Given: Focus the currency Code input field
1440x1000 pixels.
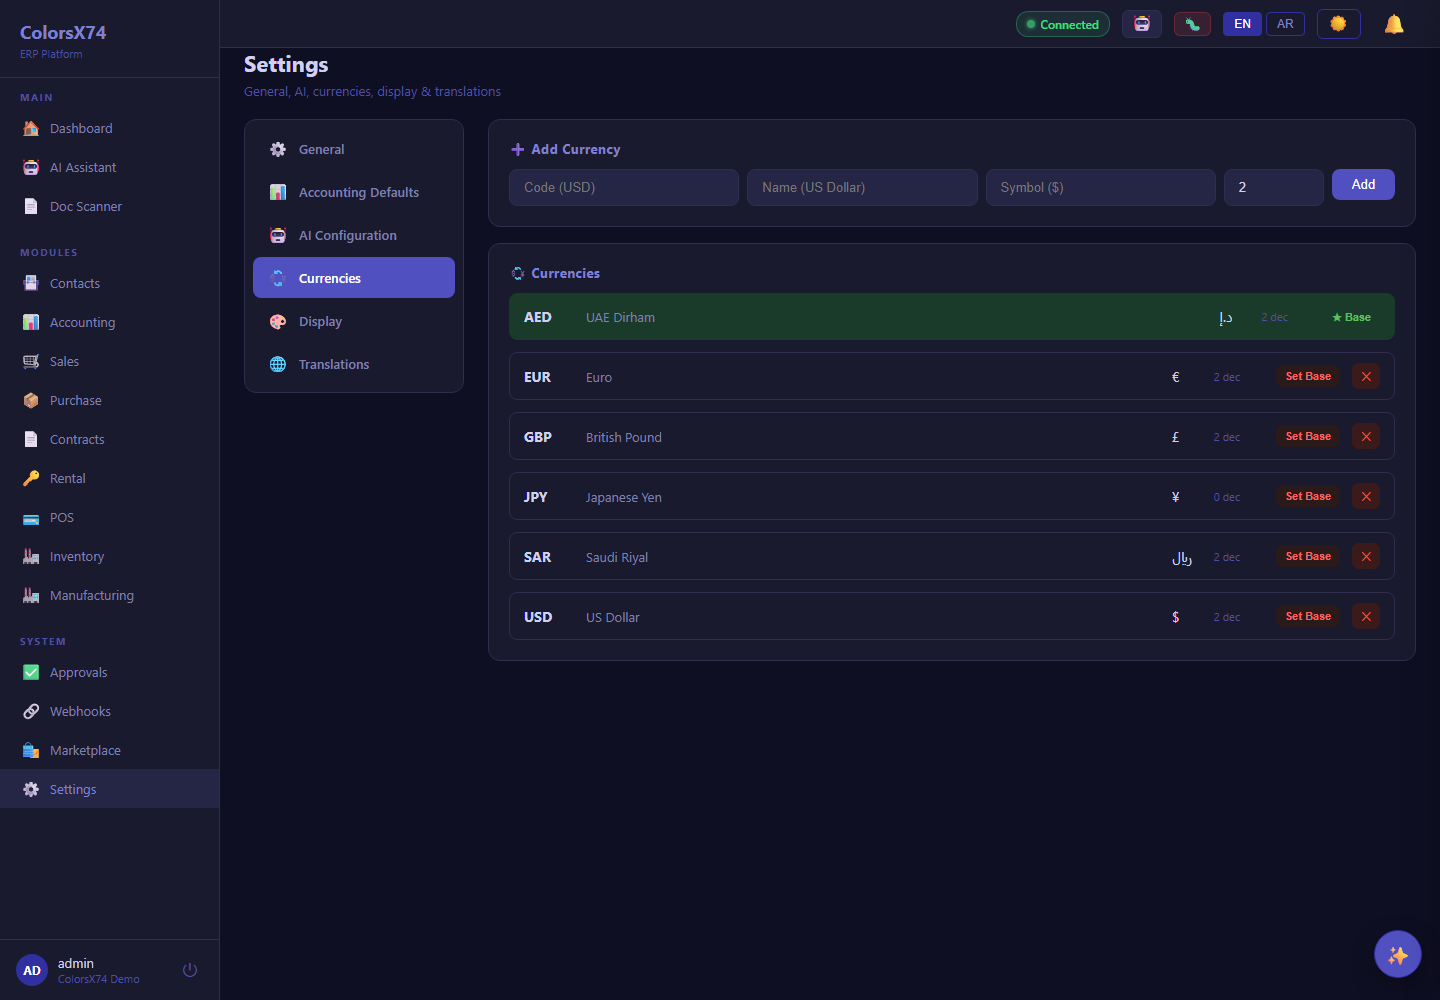Looking at the screenshot, I should pos(624,187).
